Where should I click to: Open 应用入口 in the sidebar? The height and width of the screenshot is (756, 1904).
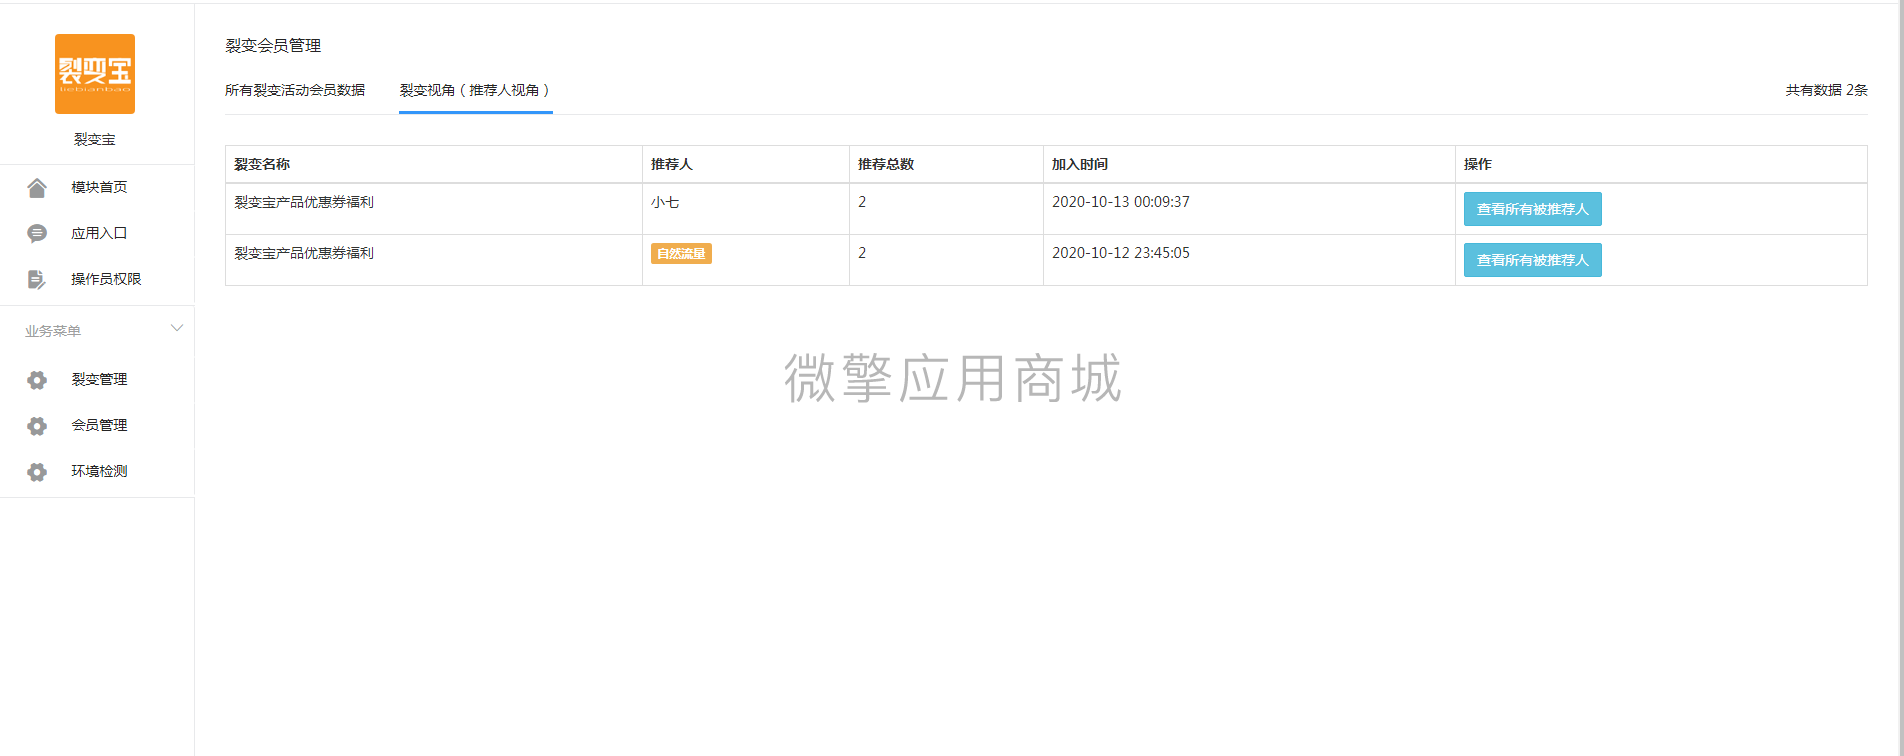click(x=99, y=233)
